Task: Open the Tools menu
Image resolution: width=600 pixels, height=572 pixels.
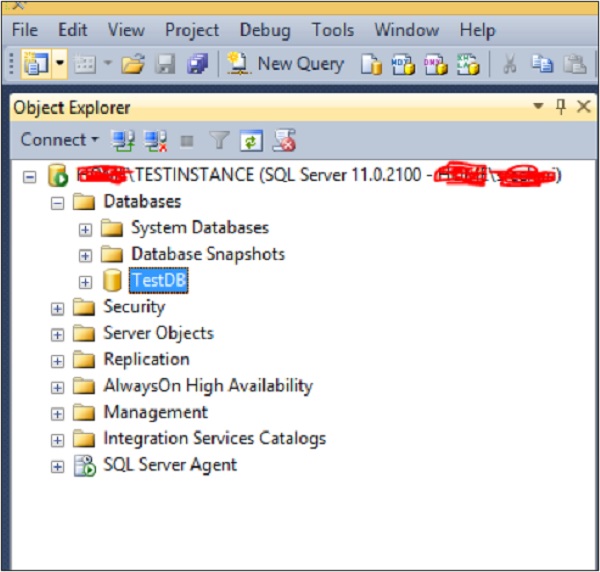Action: point(332,30)
